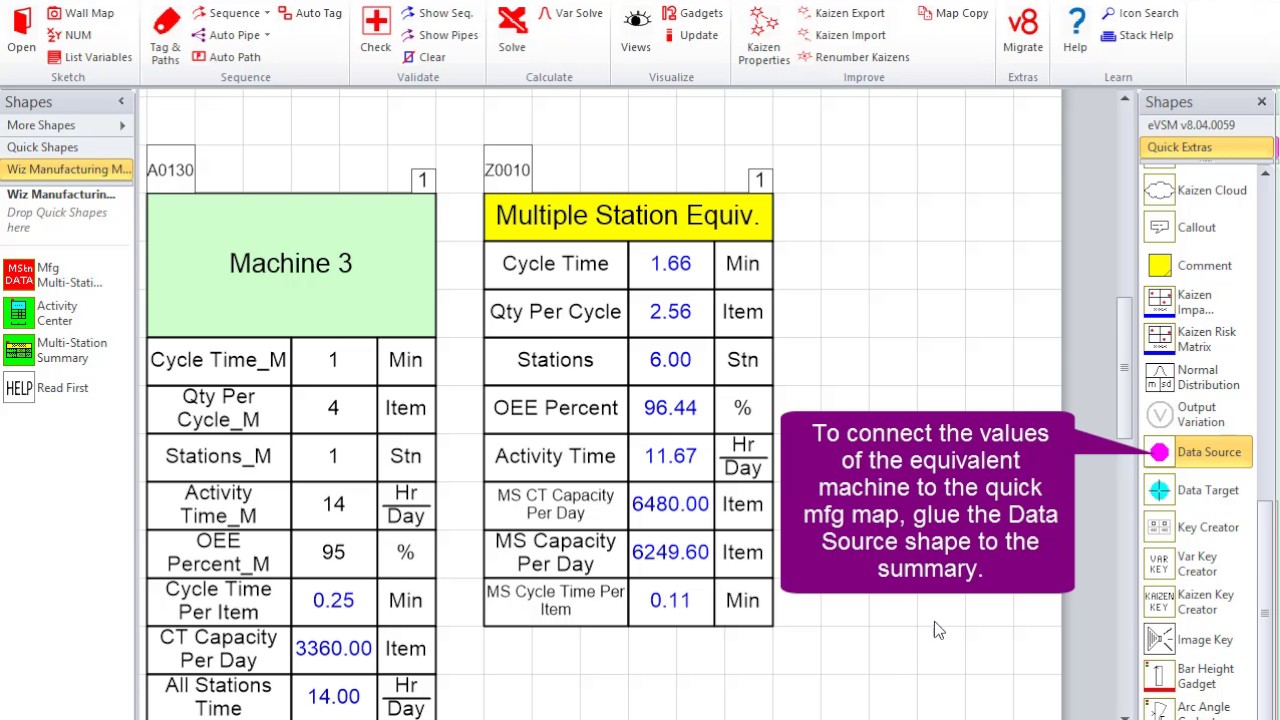Screen dimensions: 1280x720
Task: Open List Variables
Action: pyautogui.click(x=89, y=57)
